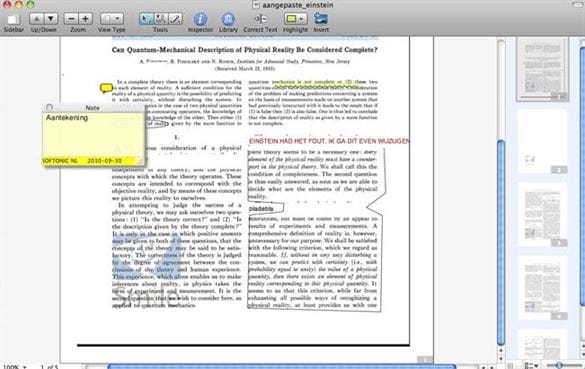Open the 100% zoom level dropdown
Viewport: 585px width, 369px height.
tap(15, 367)
